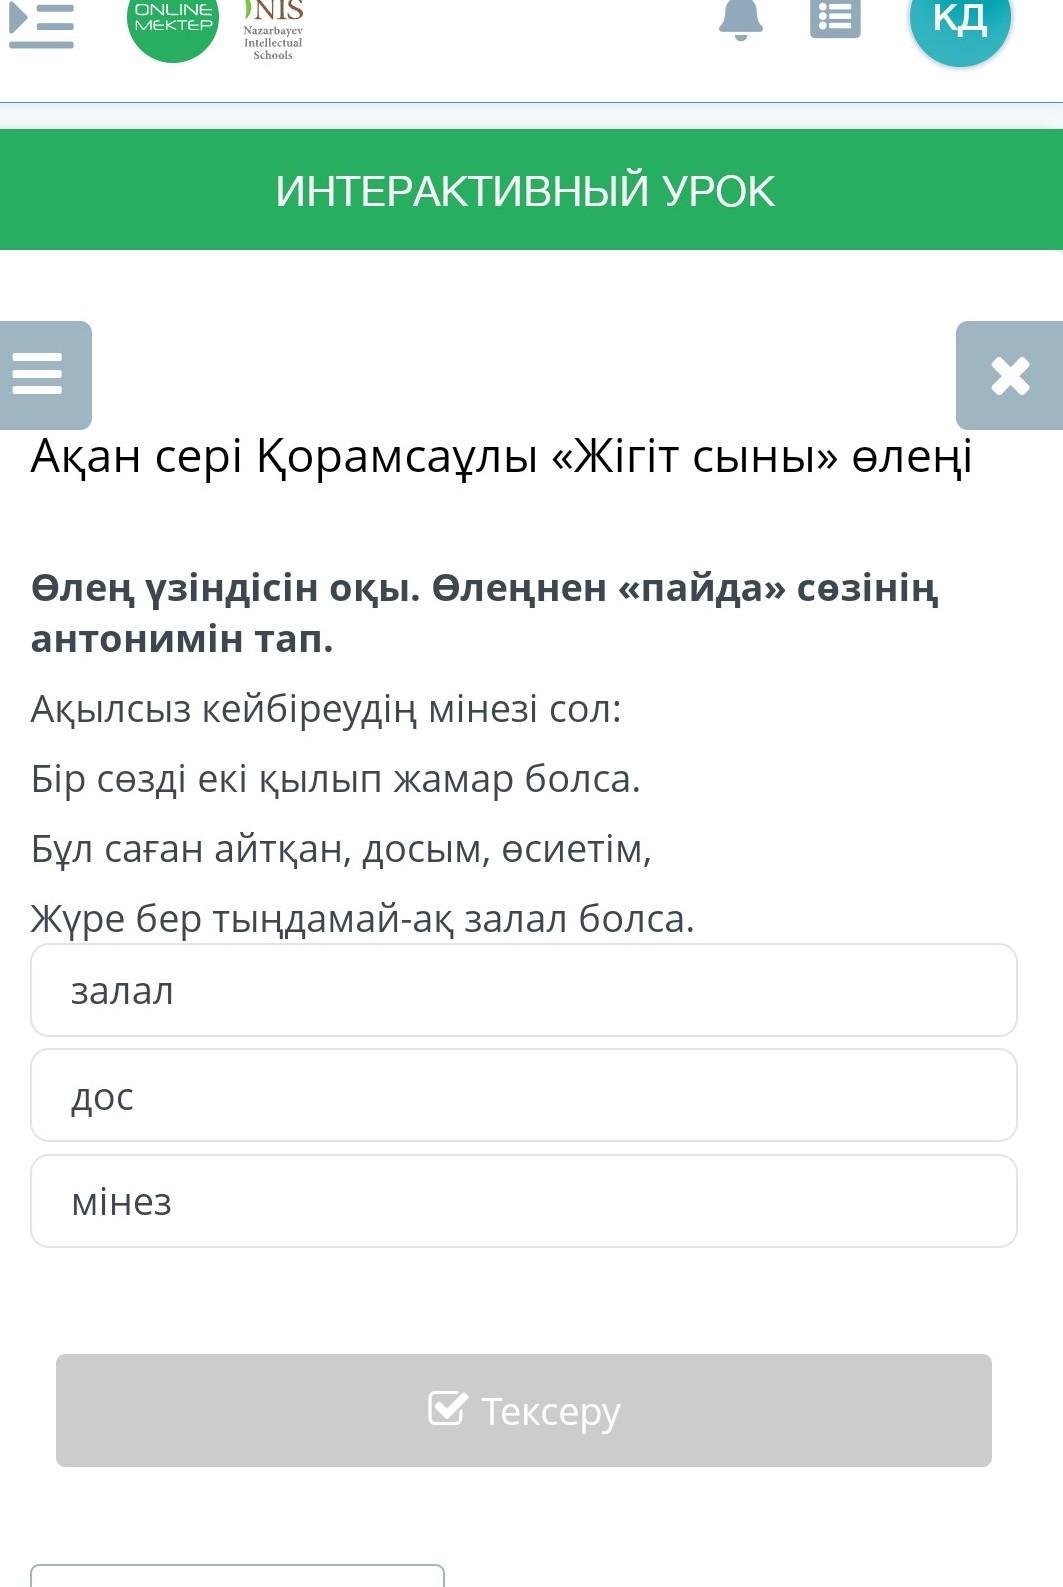Screen dimensions: 1063x1587
Task: Click poem line 'Ақылсыз кейбіреудің мінезі сол'
Action: pos(326,709)
